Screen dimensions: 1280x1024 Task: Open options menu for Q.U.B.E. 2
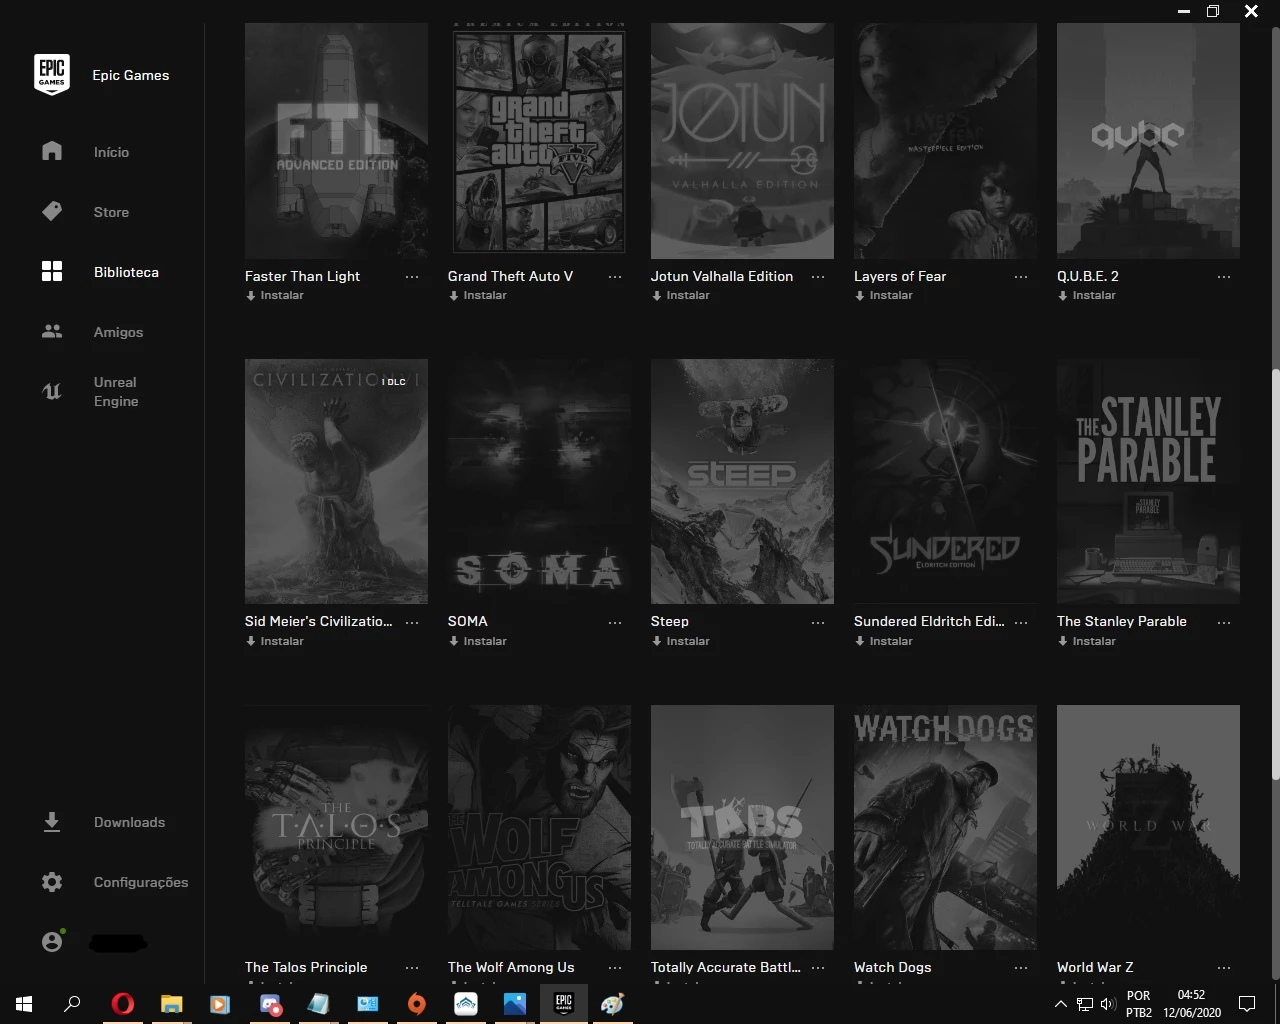pyautogui.click(x=1224, y=277)
